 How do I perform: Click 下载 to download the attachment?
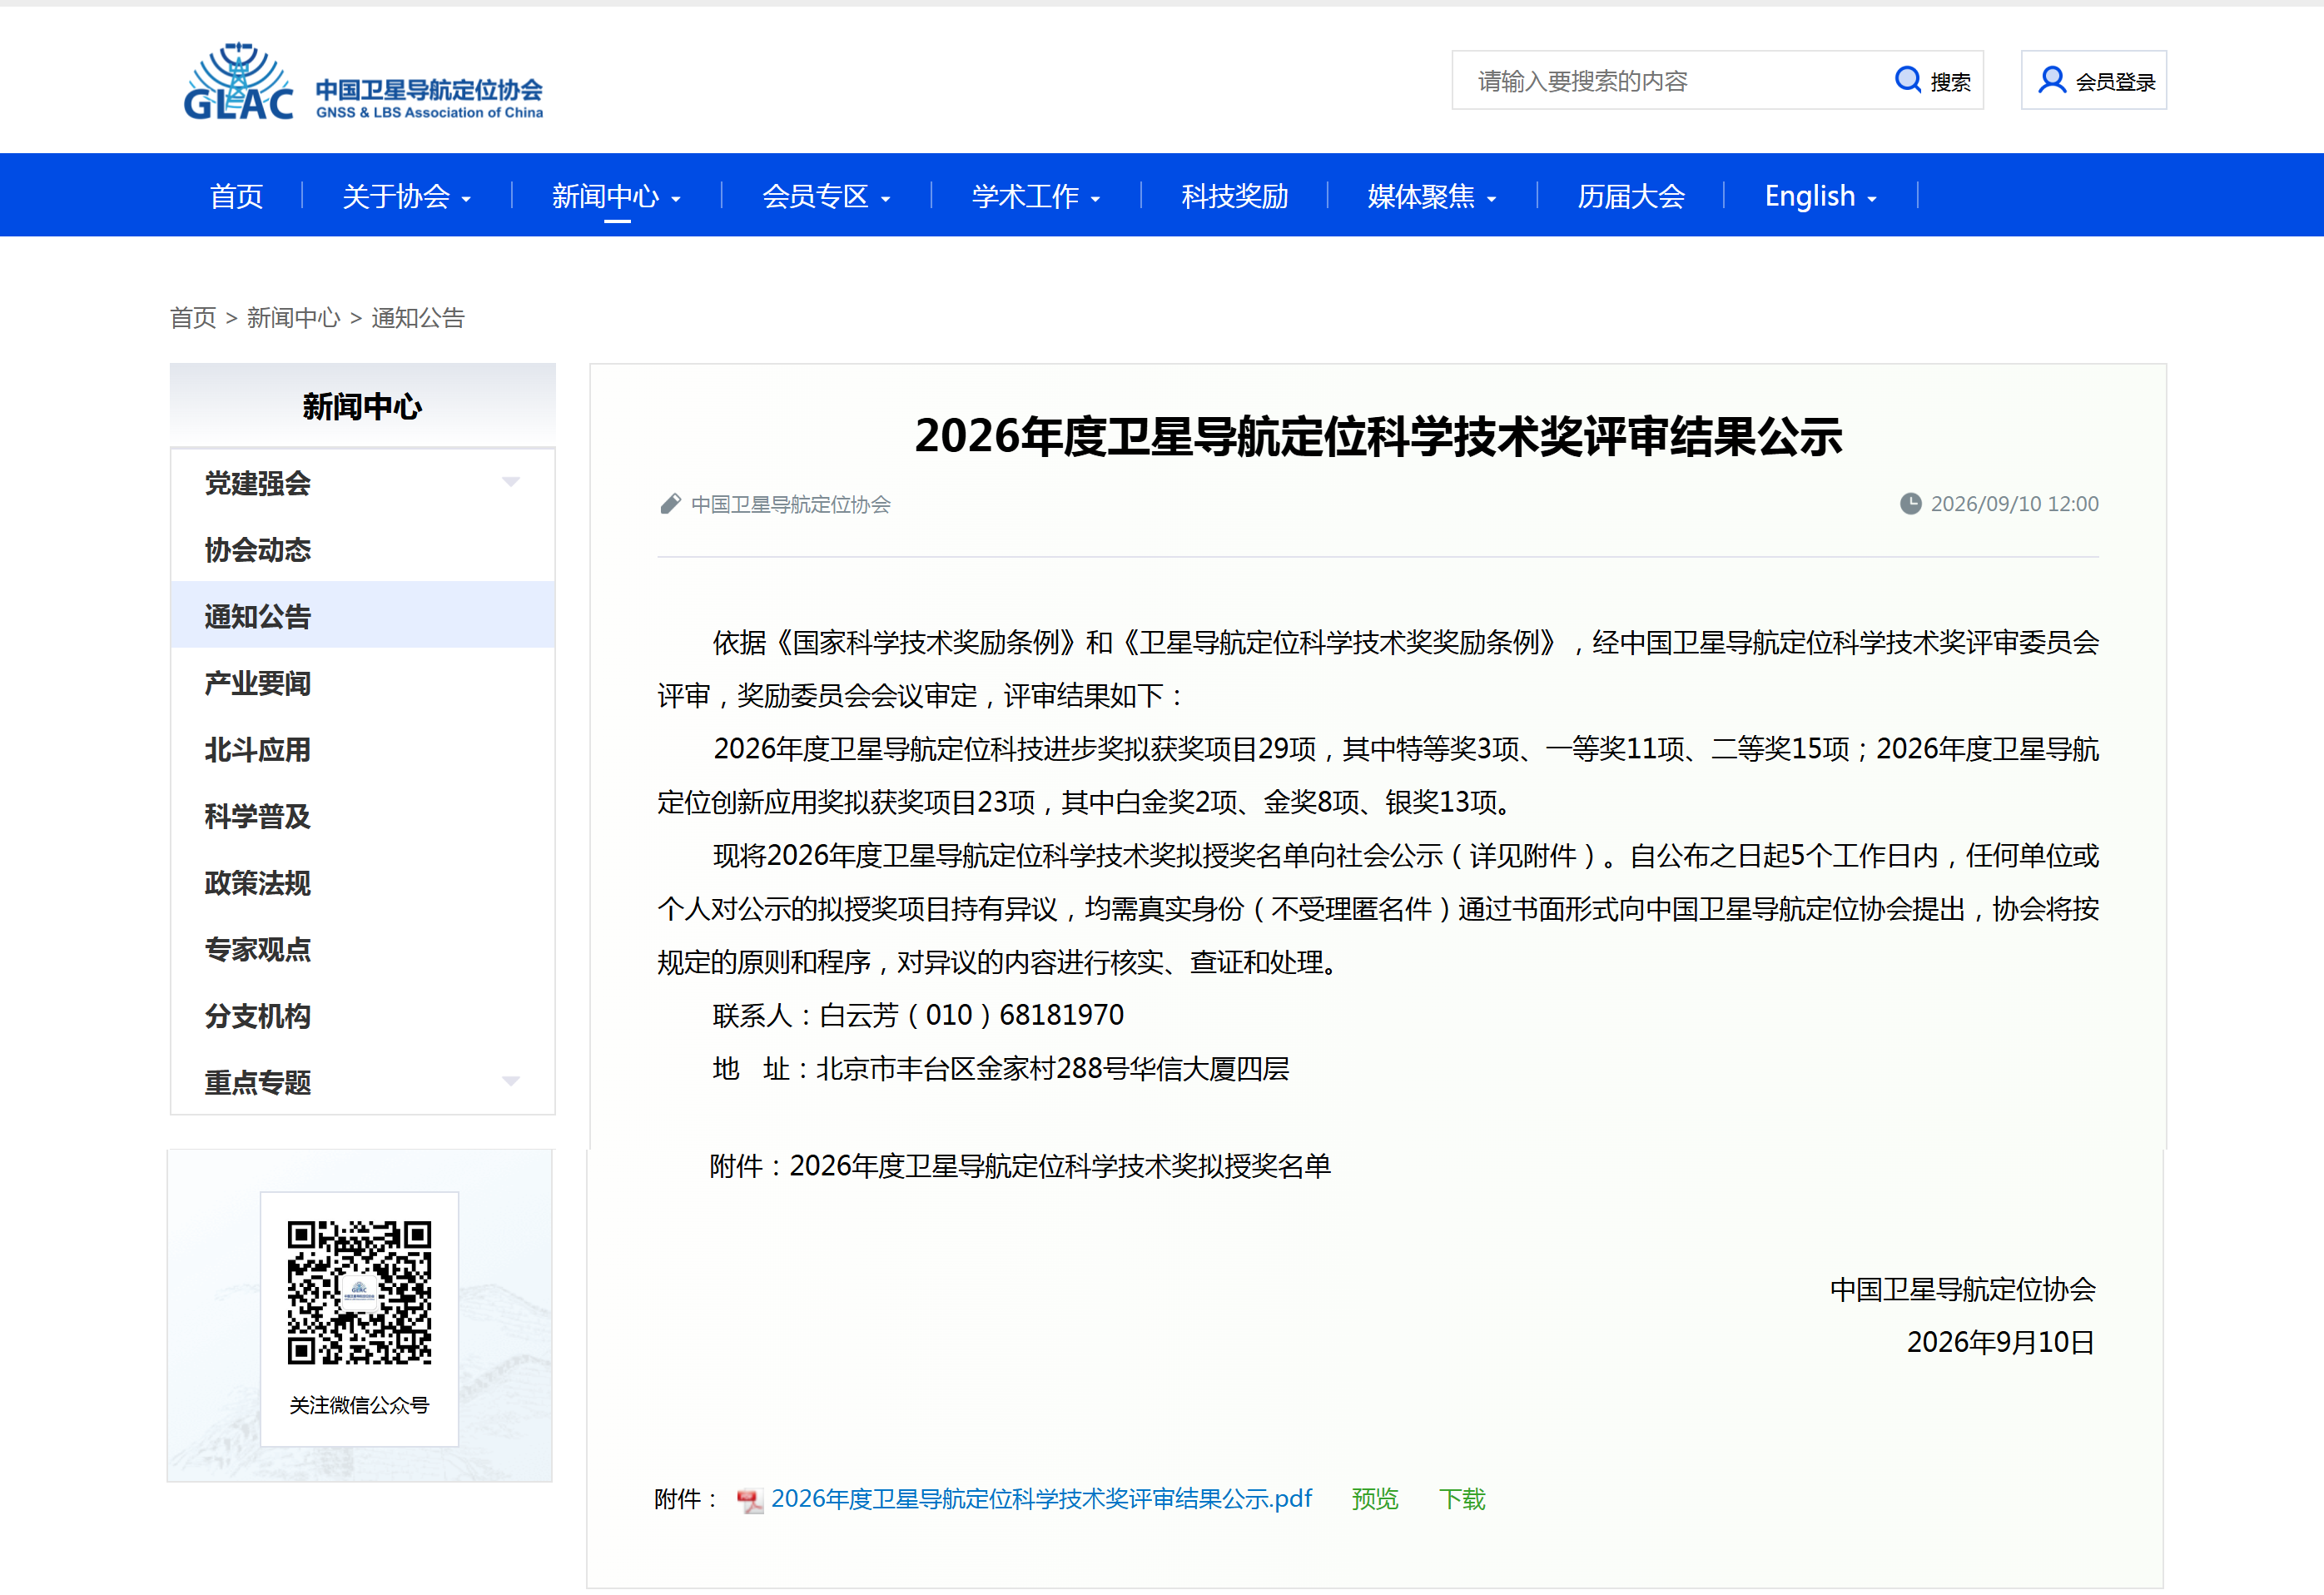pyautogui.click(x=1462, y=1500)
